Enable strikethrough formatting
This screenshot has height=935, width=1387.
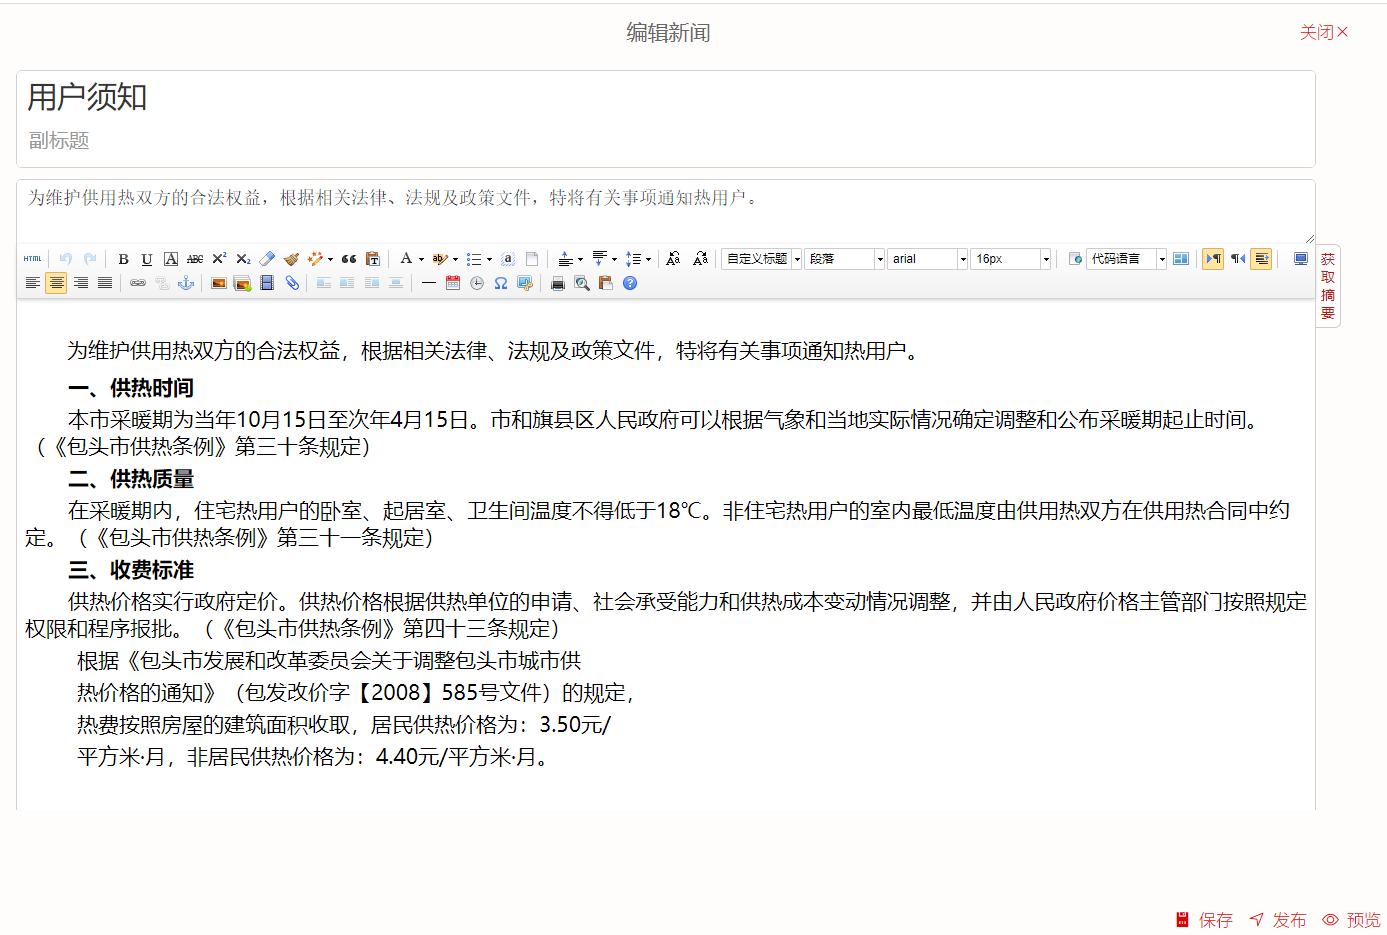click(x=194, y=258)
